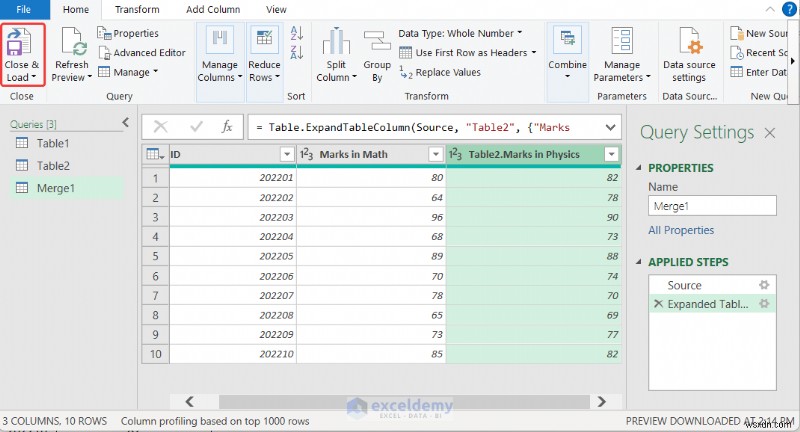
Task: Collapse the Queries pane
Action: point(126,122)
